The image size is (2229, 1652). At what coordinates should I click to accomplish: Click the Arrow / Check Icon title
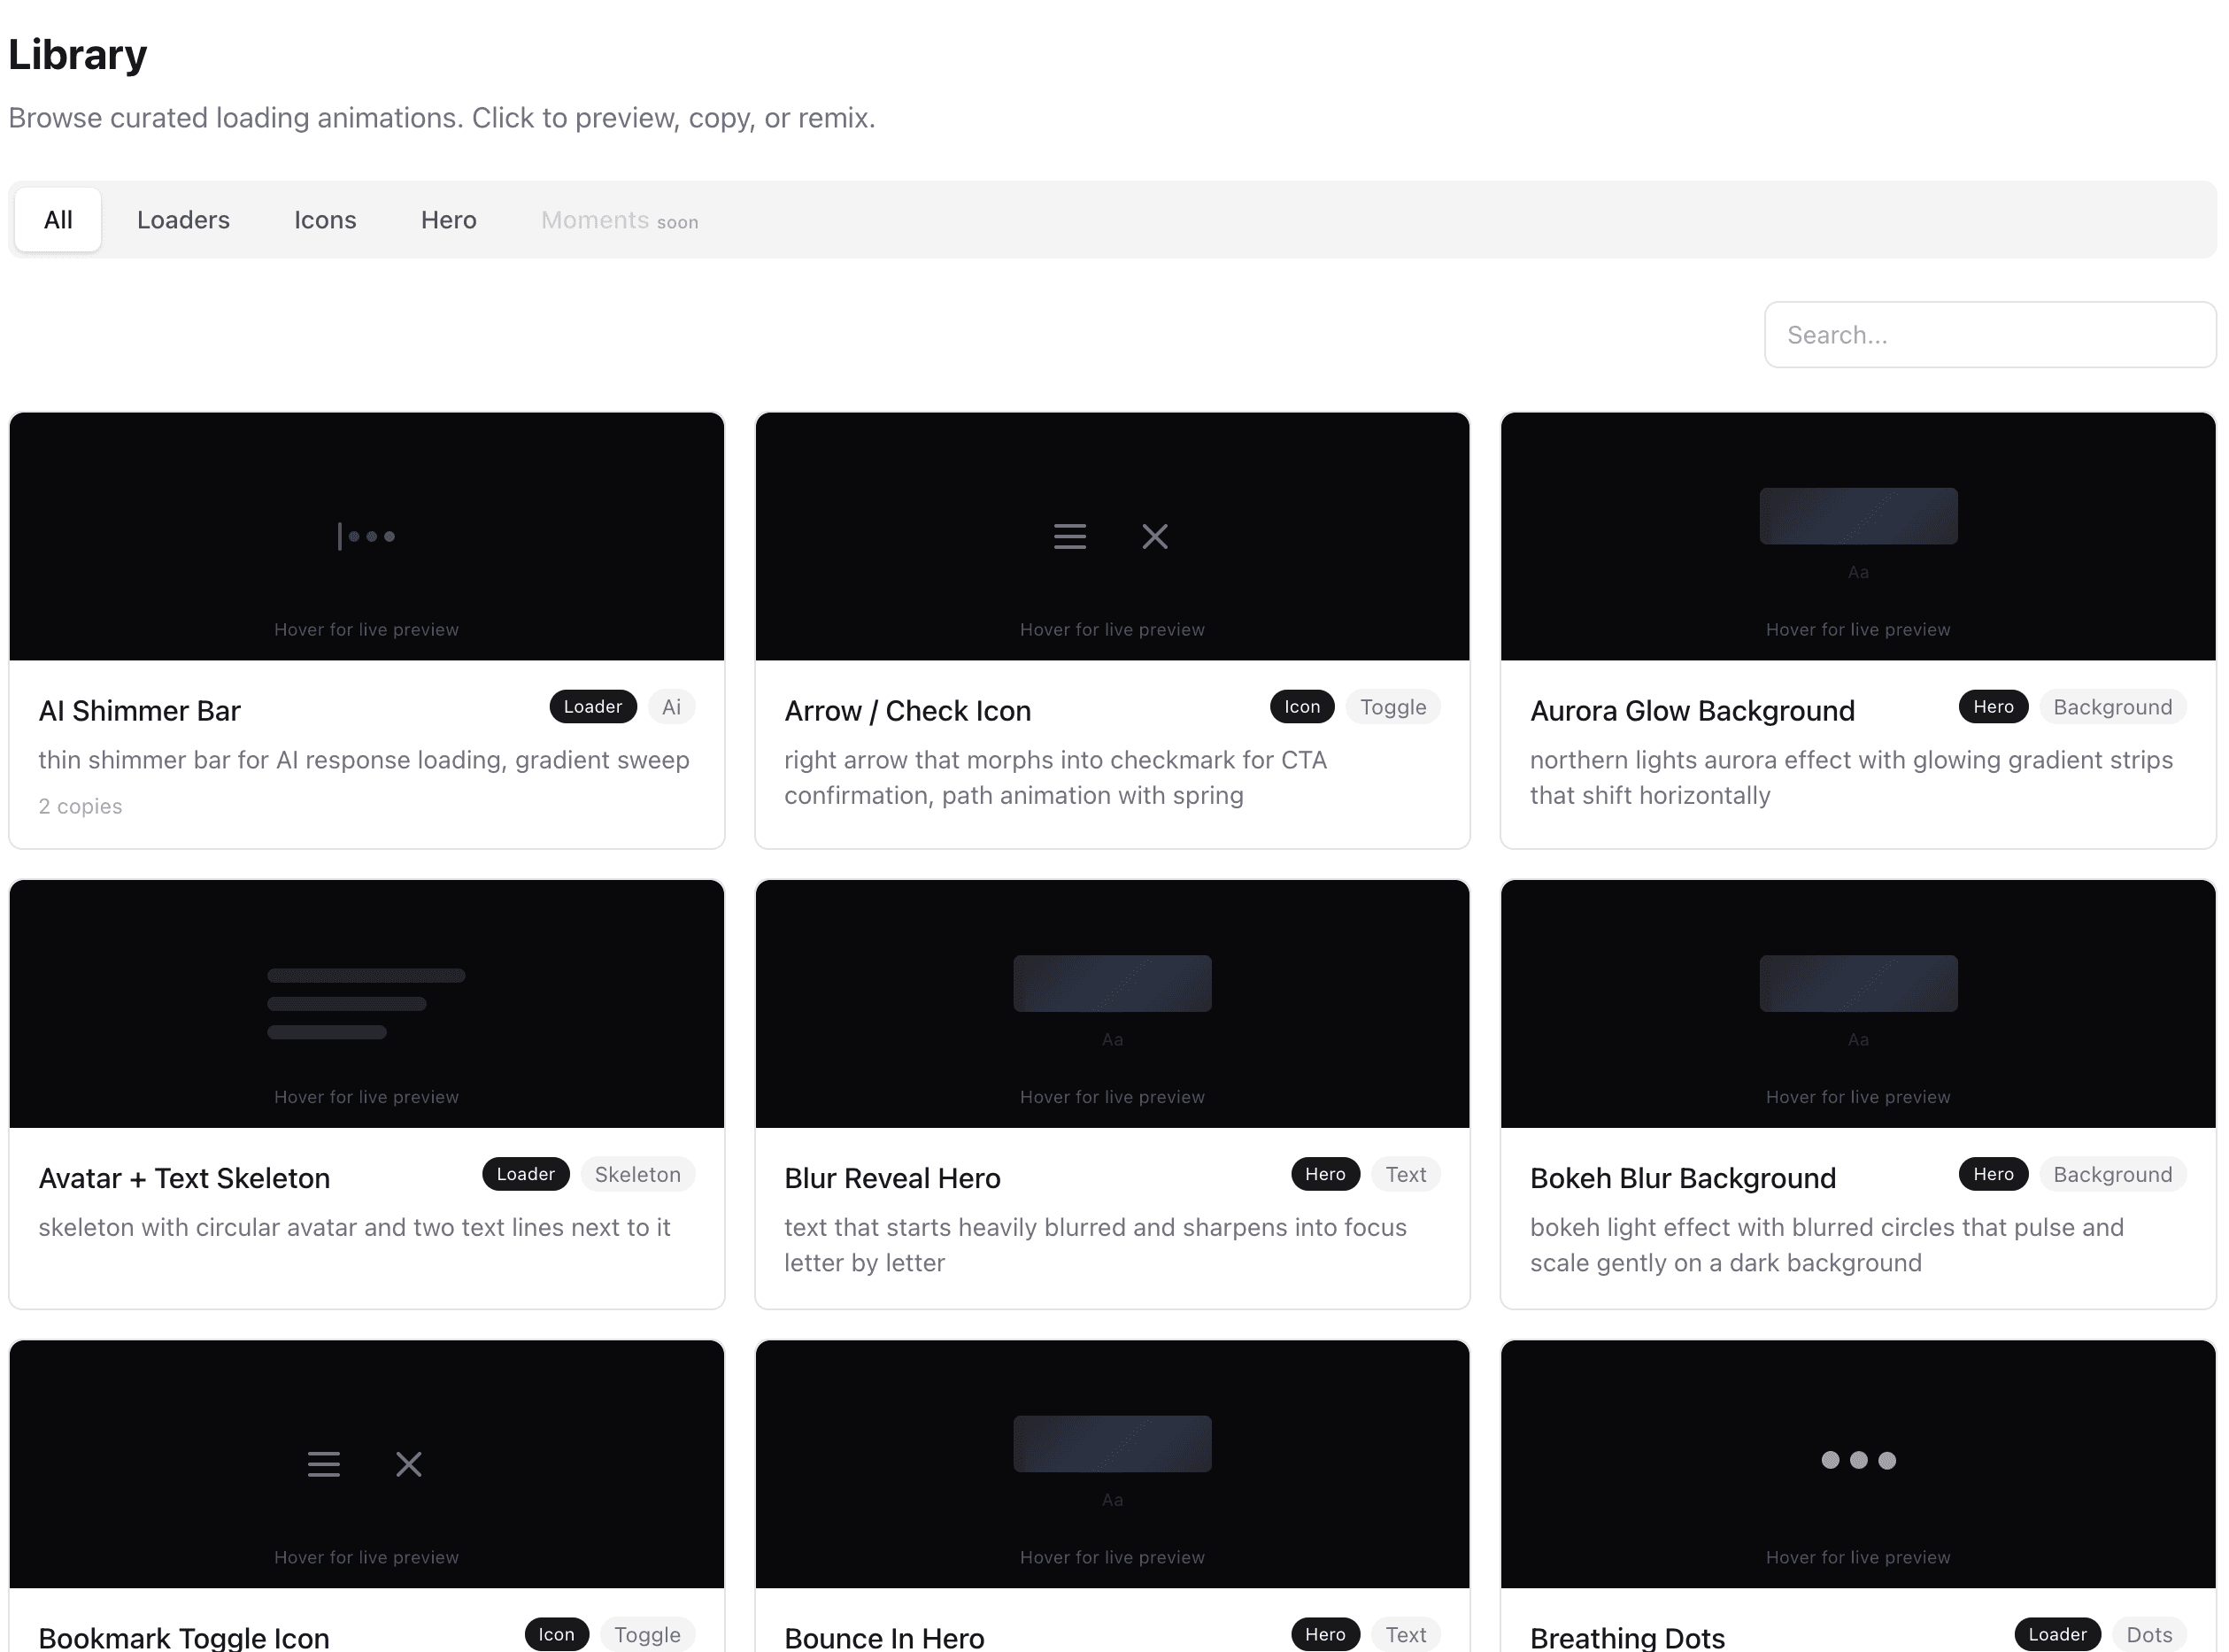pyautogui.click(x=907, y=710)
